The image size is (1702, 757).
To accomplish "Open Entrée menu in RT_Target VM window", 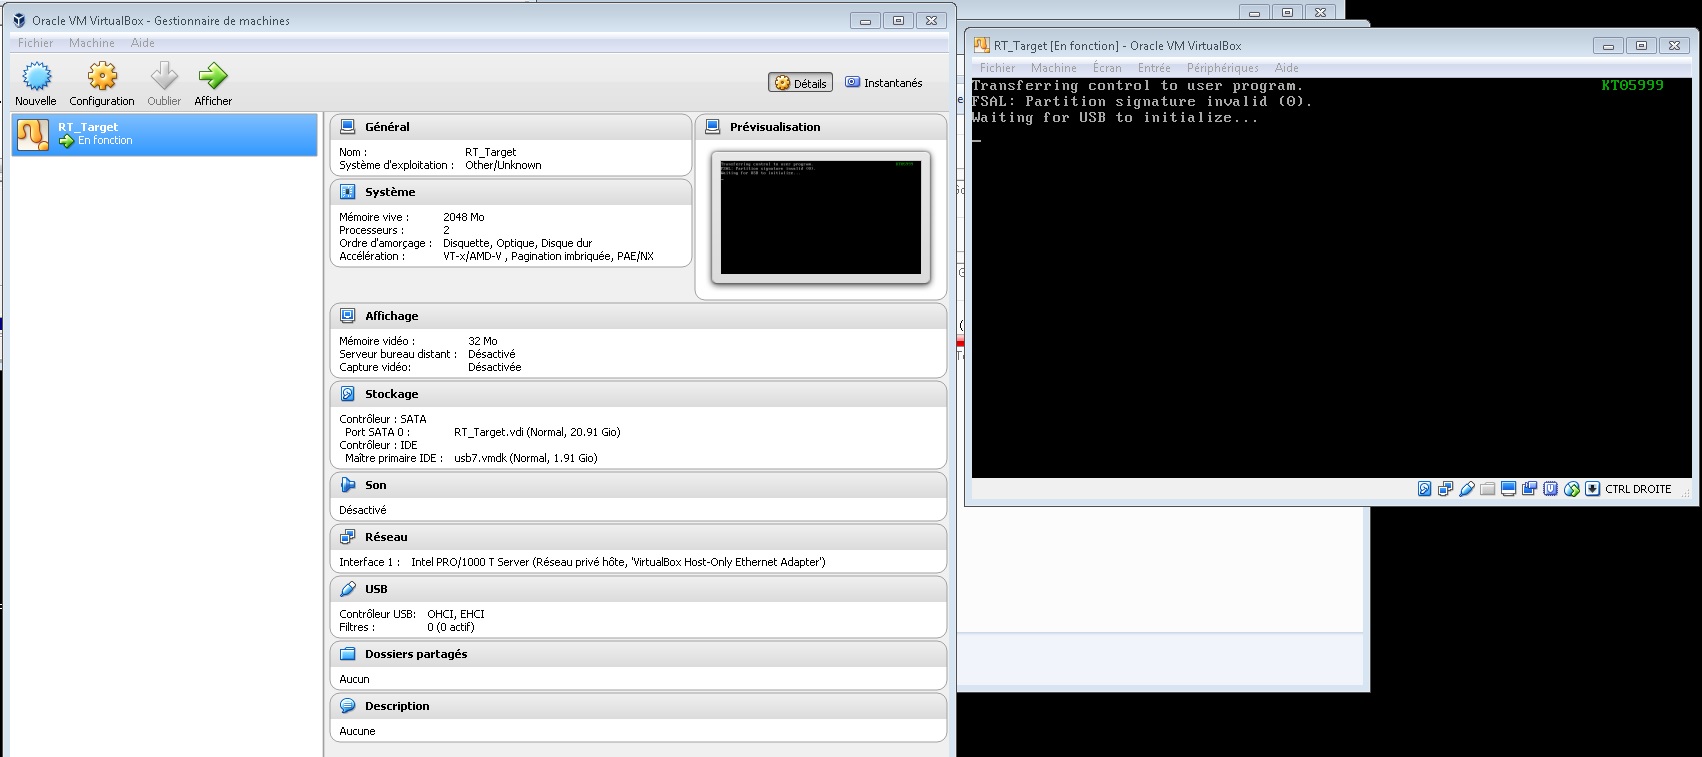I will [x=1154, y=68].
